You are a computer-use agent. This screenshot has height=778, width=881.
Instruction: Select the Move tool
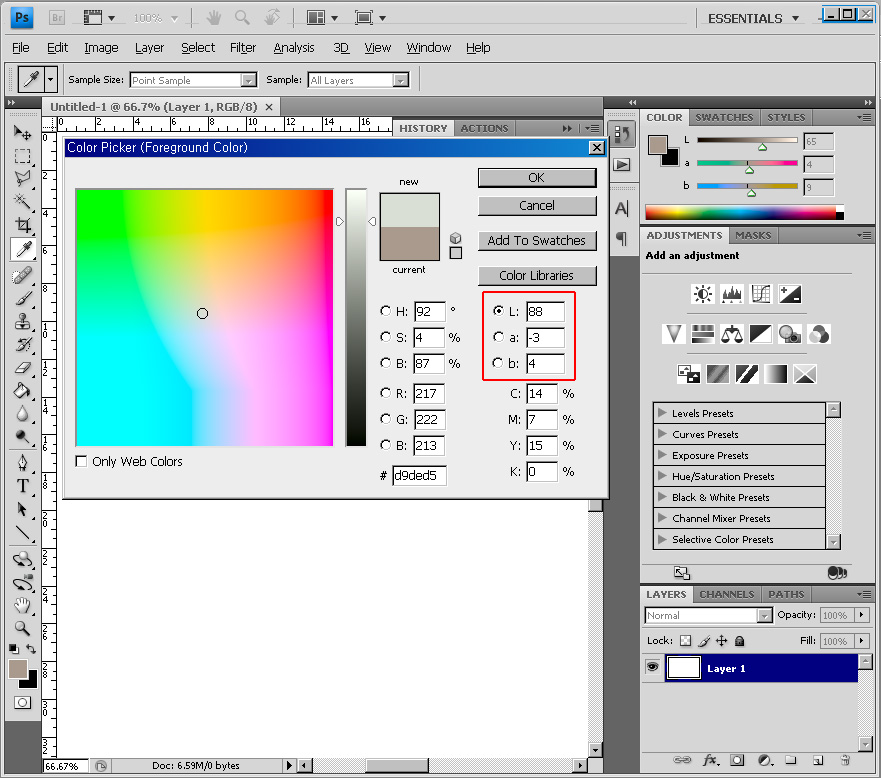tap(22, 132)
